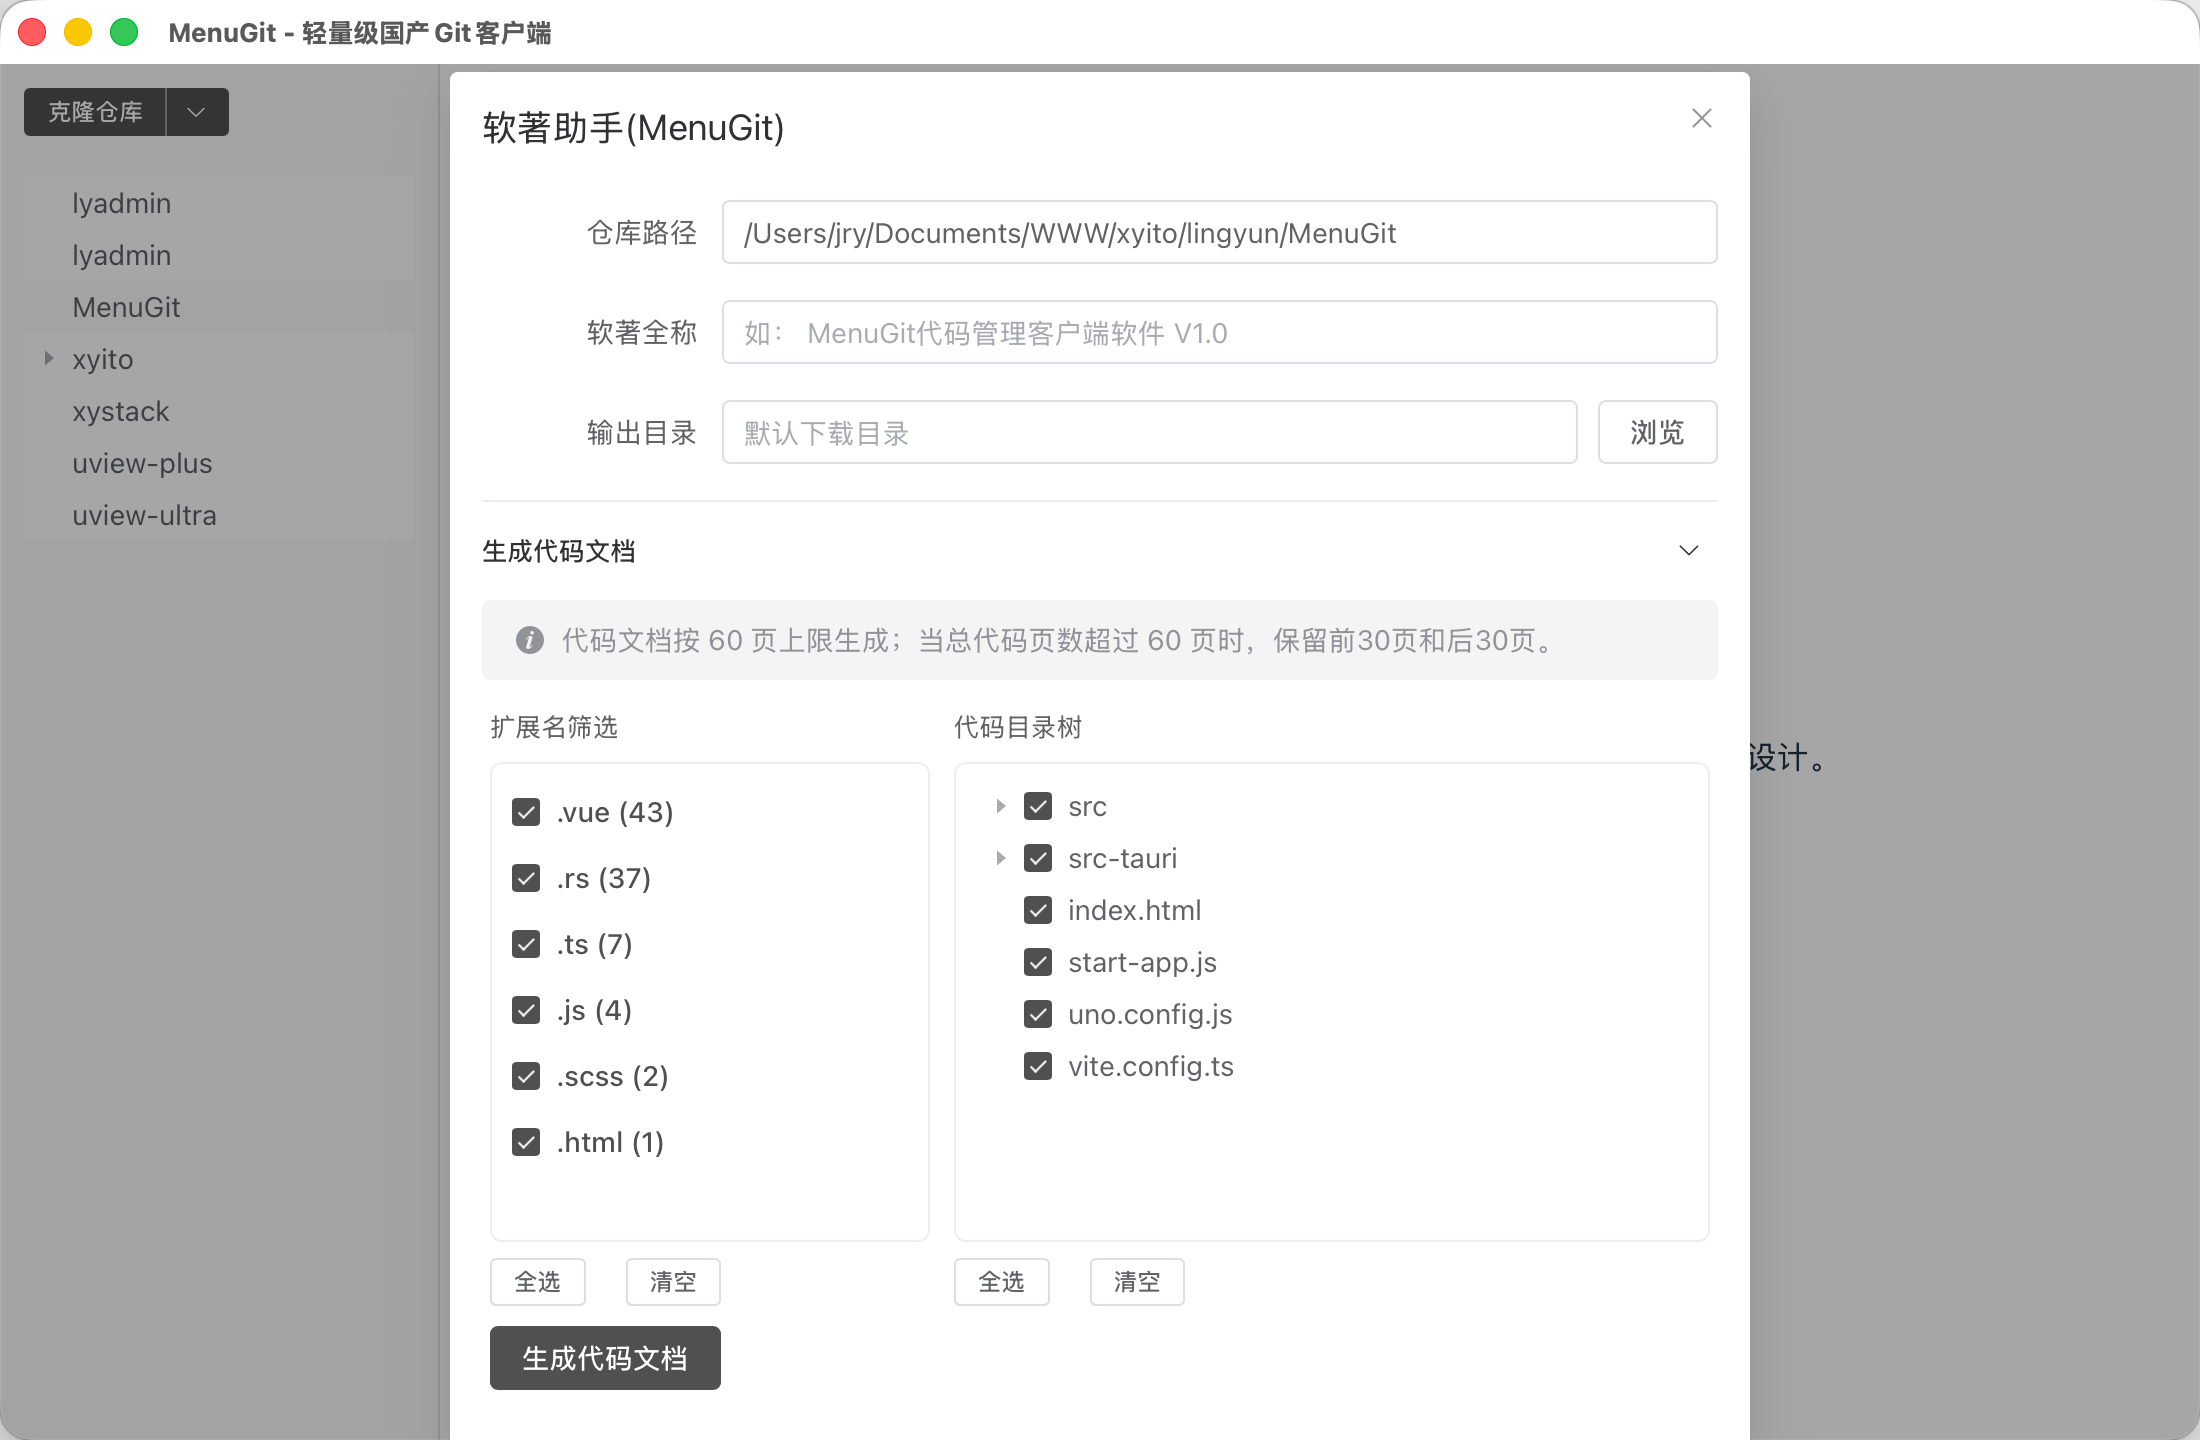This screenshot has height=1440, width=2200.
Task: Expand the src-tauri folder arrow
Action: 1000,858
